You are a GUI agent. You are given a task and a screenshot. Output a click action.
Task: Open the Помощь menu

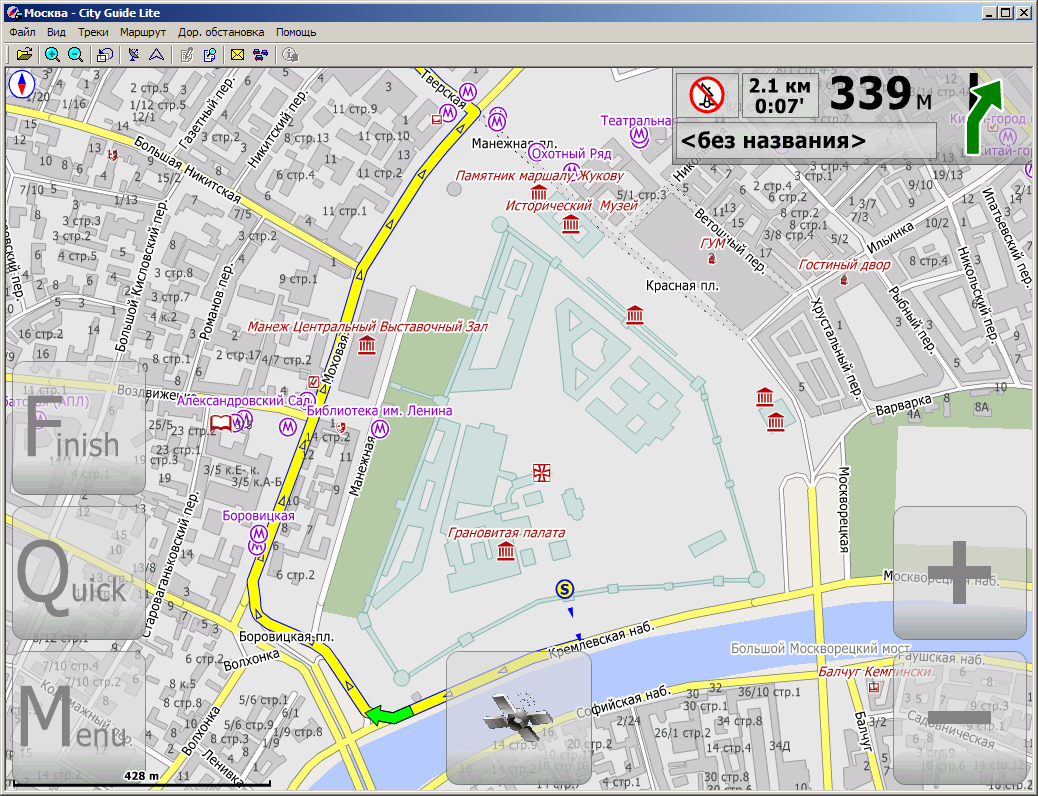(x=296, y=32)
